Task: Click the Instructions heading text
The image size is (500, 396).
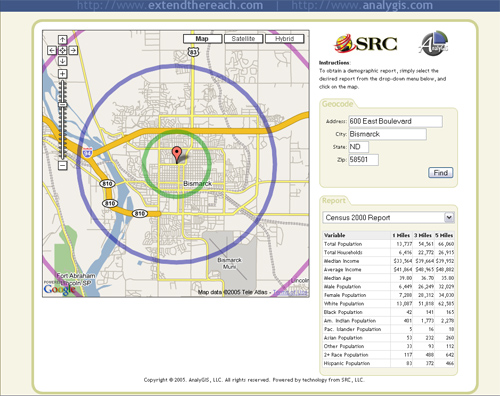Action: [334, 63]
